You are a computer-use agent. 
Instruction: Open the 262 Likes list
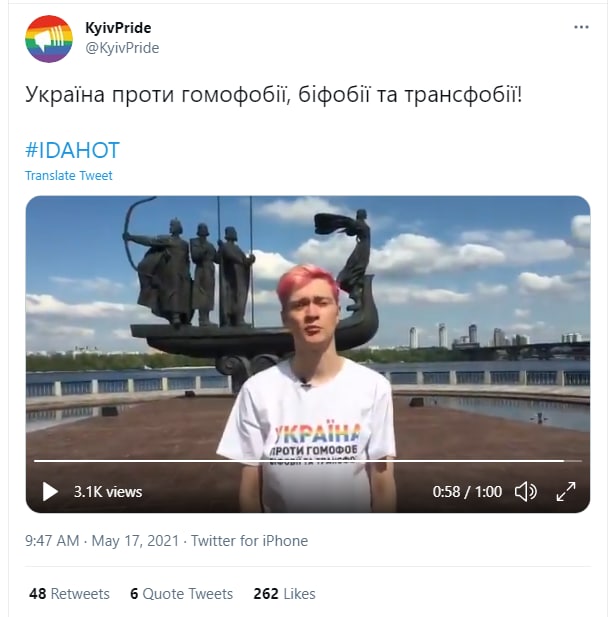tap(285, 593)
